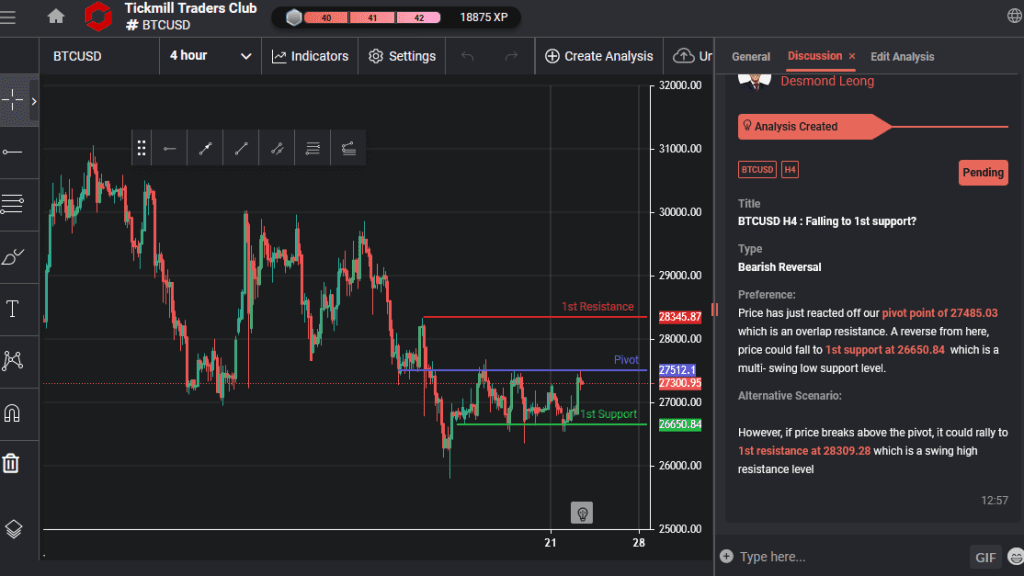Enable the magnet snapping tool

(x=14, y=413)
